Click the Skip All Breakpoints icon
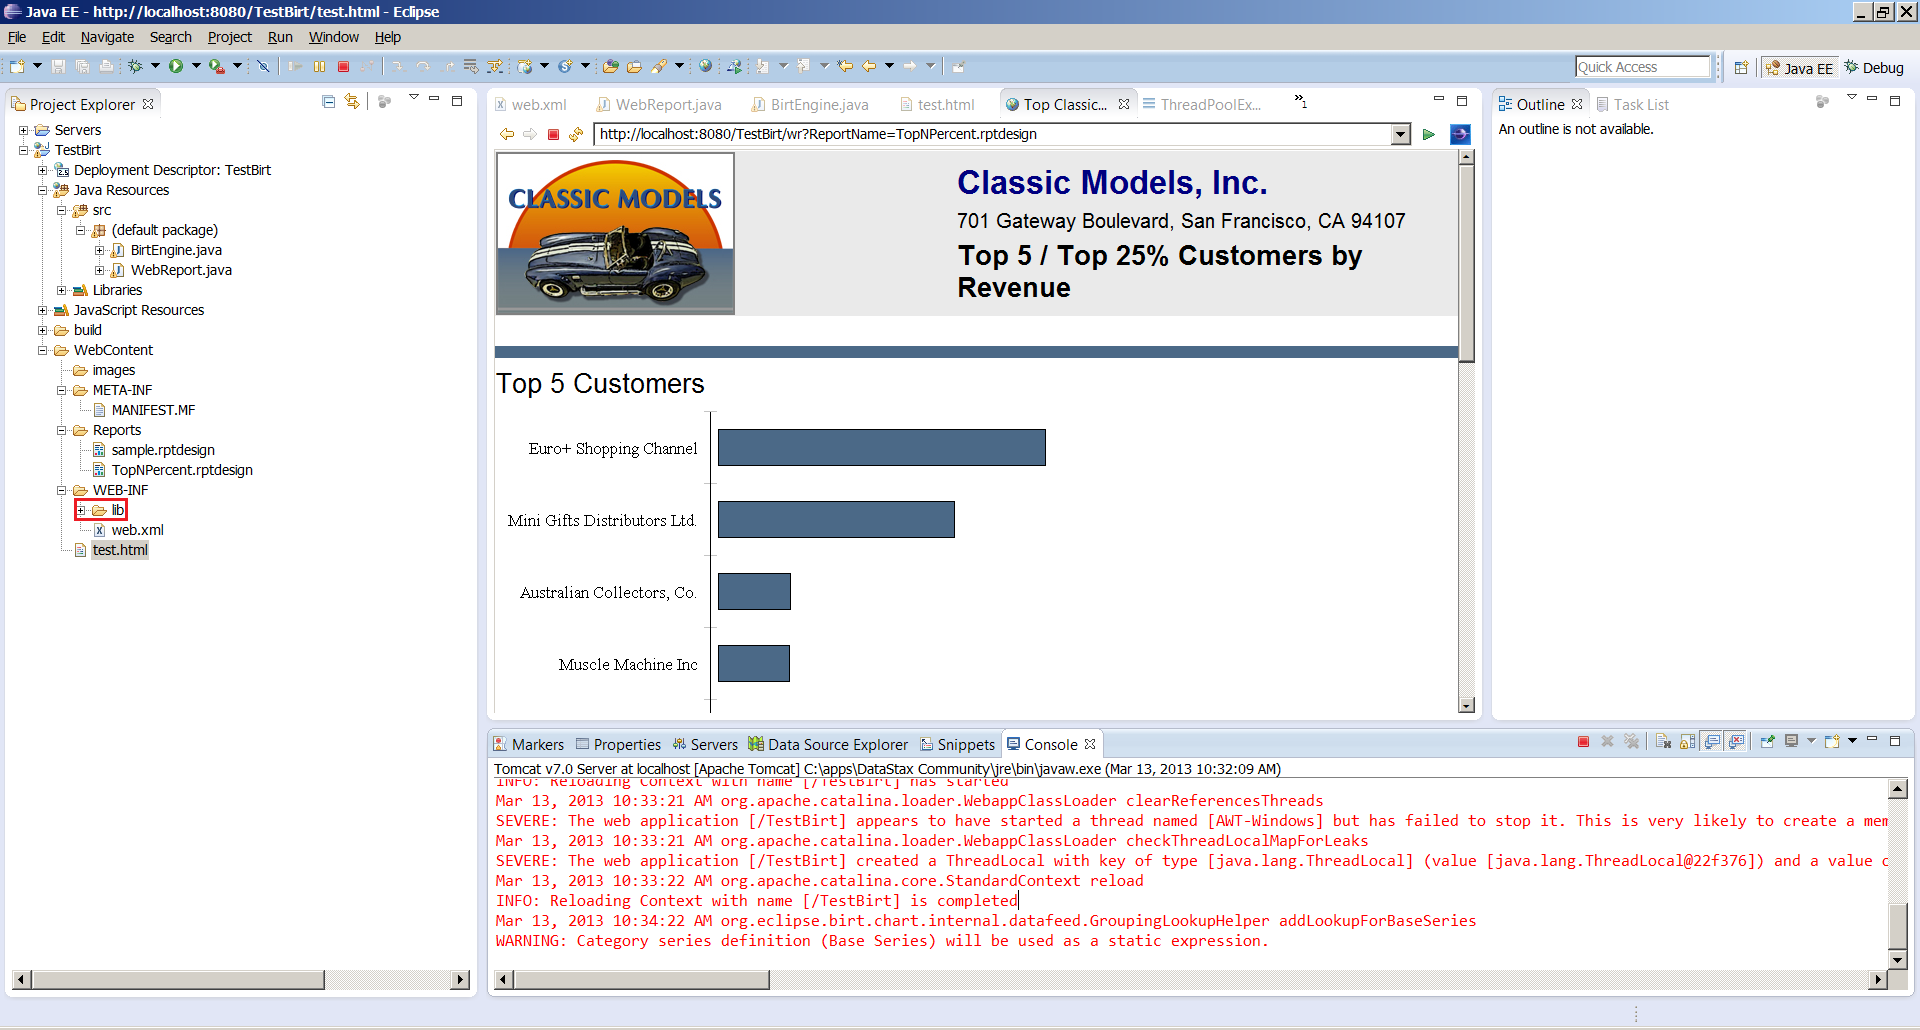Screen dimensions: 1920x1030 coord(263,66)
